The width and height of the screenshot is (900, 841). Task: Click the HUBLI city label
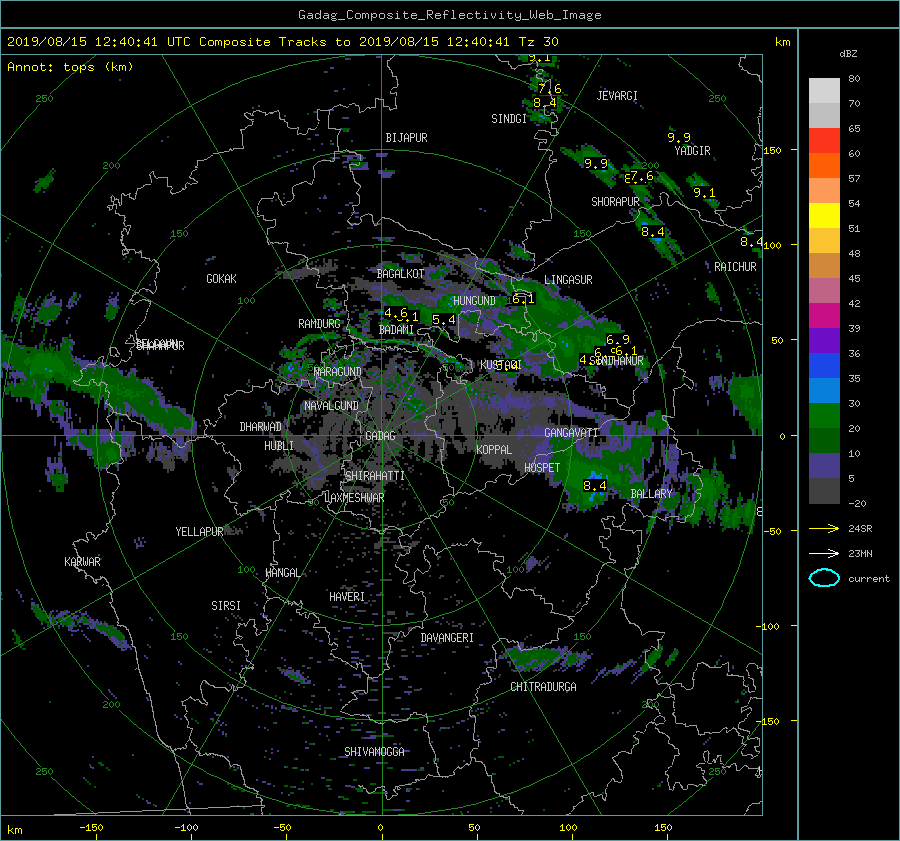click(278, 446)
